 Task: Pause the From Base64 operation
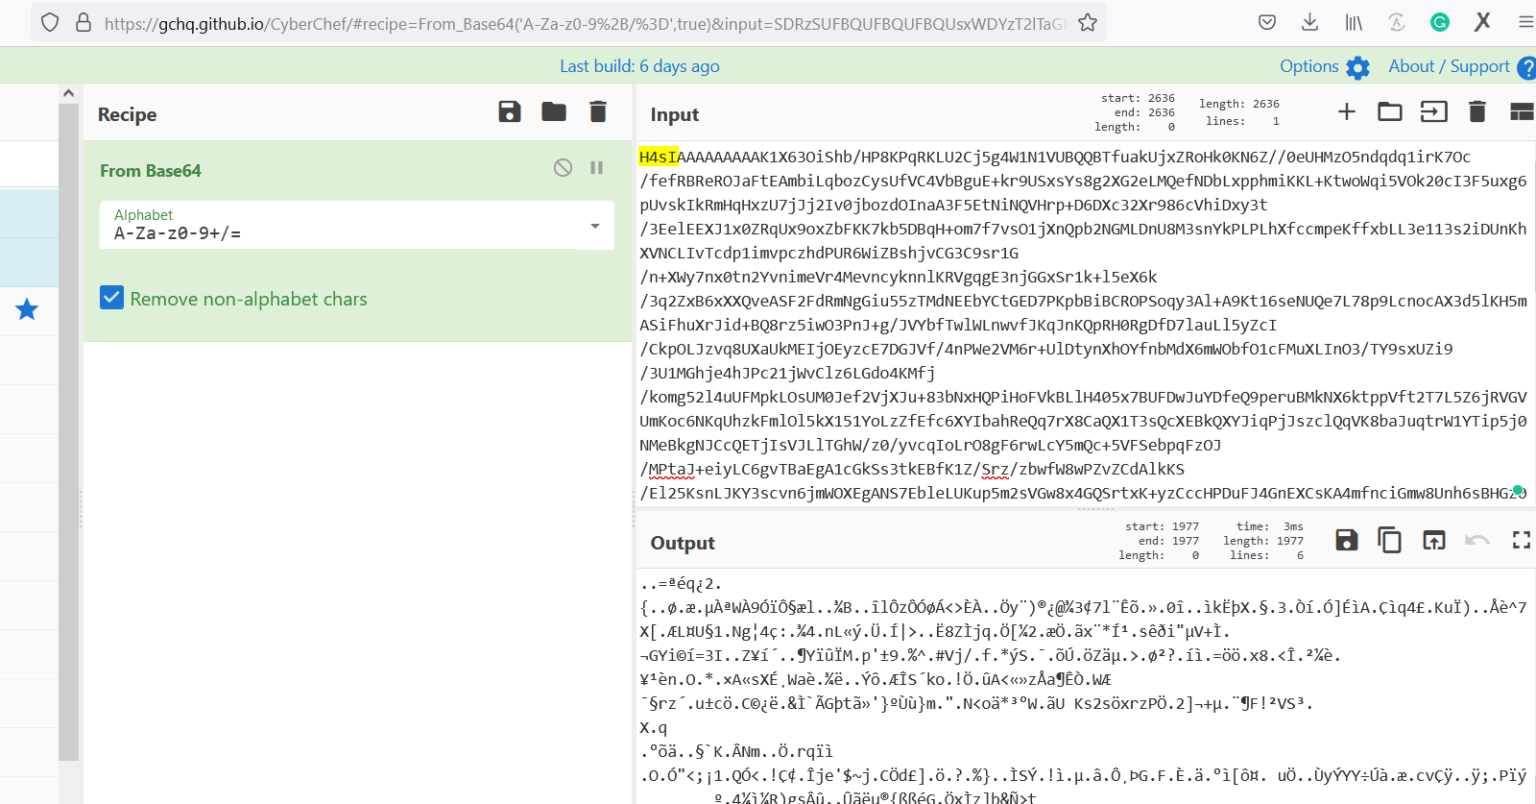[x=596, y=167]
